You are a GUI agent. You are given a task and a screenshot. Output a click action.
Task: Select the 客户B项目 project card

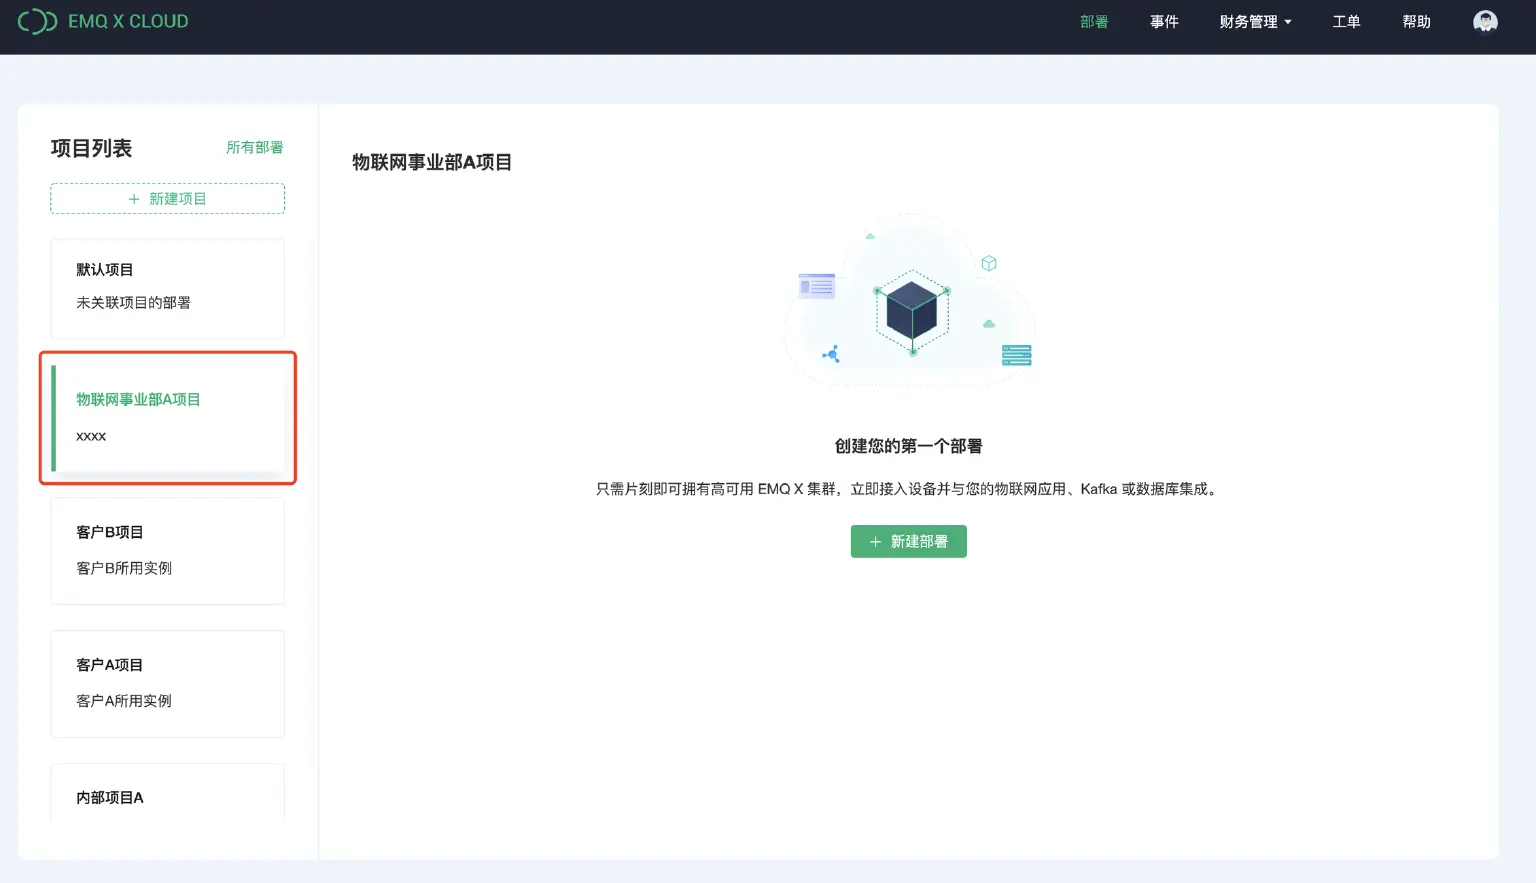(x=167, y=550)
